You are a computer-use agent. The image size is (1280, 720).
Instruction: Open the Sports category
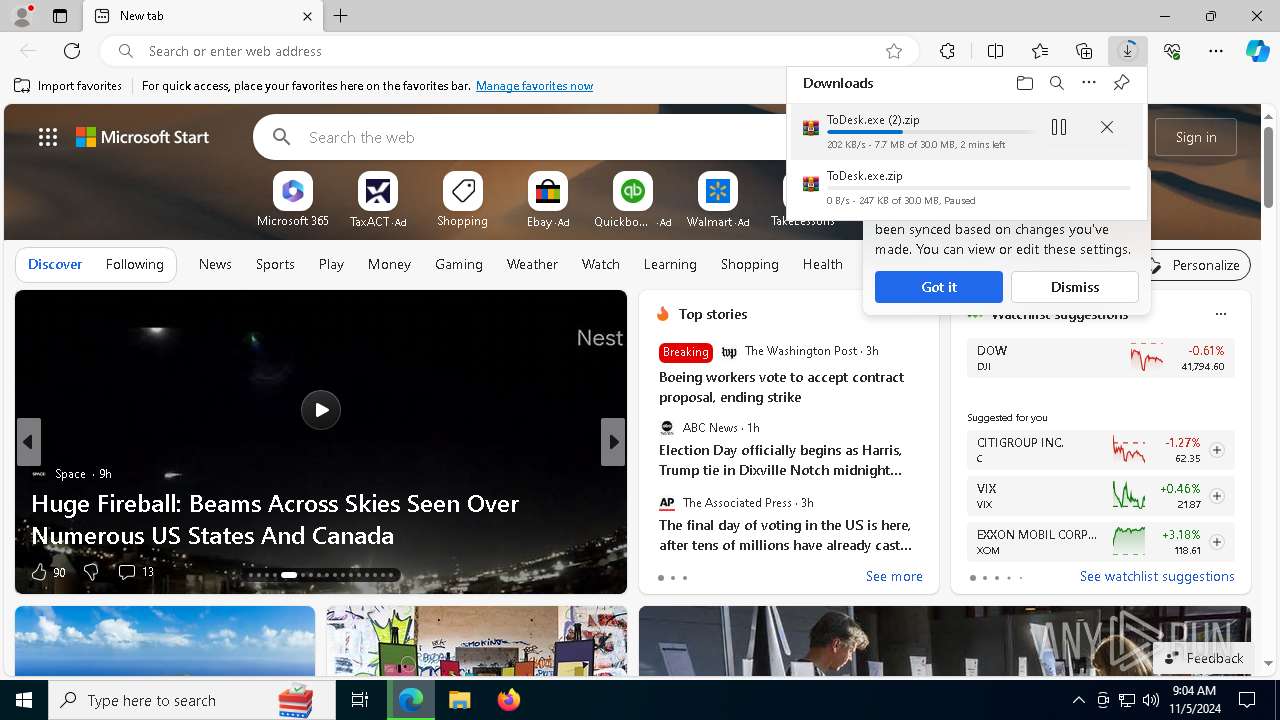[275, 264]
